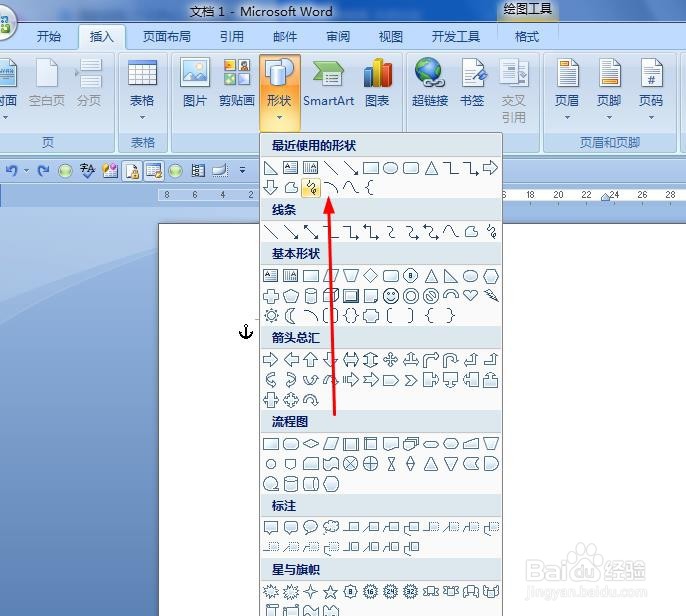Switch to the 邮件 tab
The image size is (686, 616).
point(285,36)
